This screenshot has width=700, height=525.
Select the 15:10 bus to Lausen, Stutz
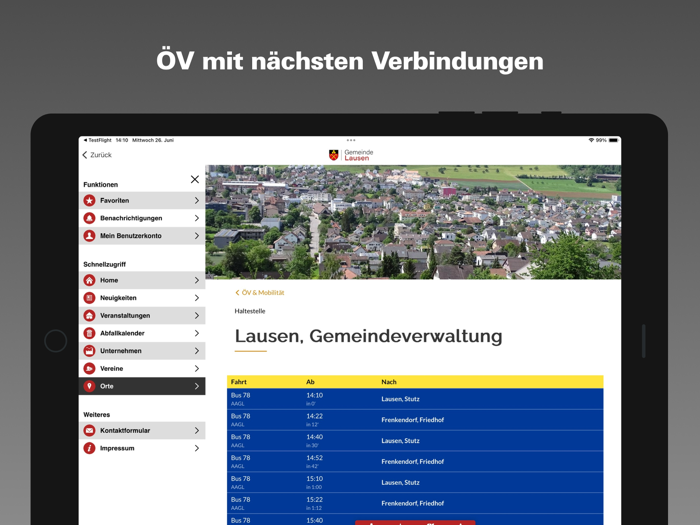[415, 483]
